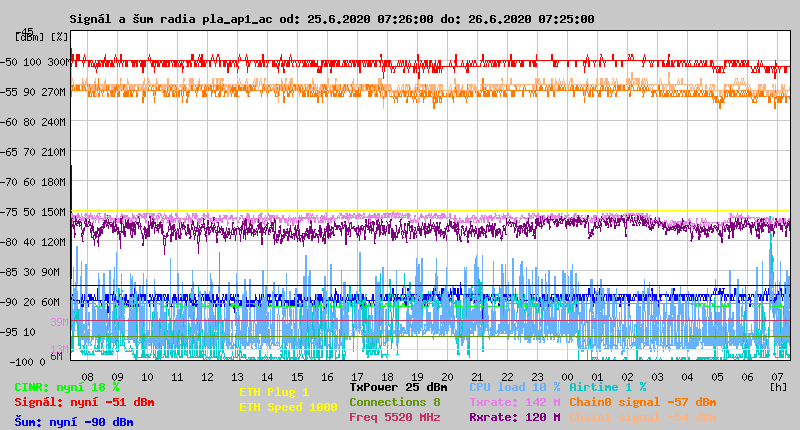Click the chart title text
The height and width of the screenshot is (430, 800).
tap(331, 19)
